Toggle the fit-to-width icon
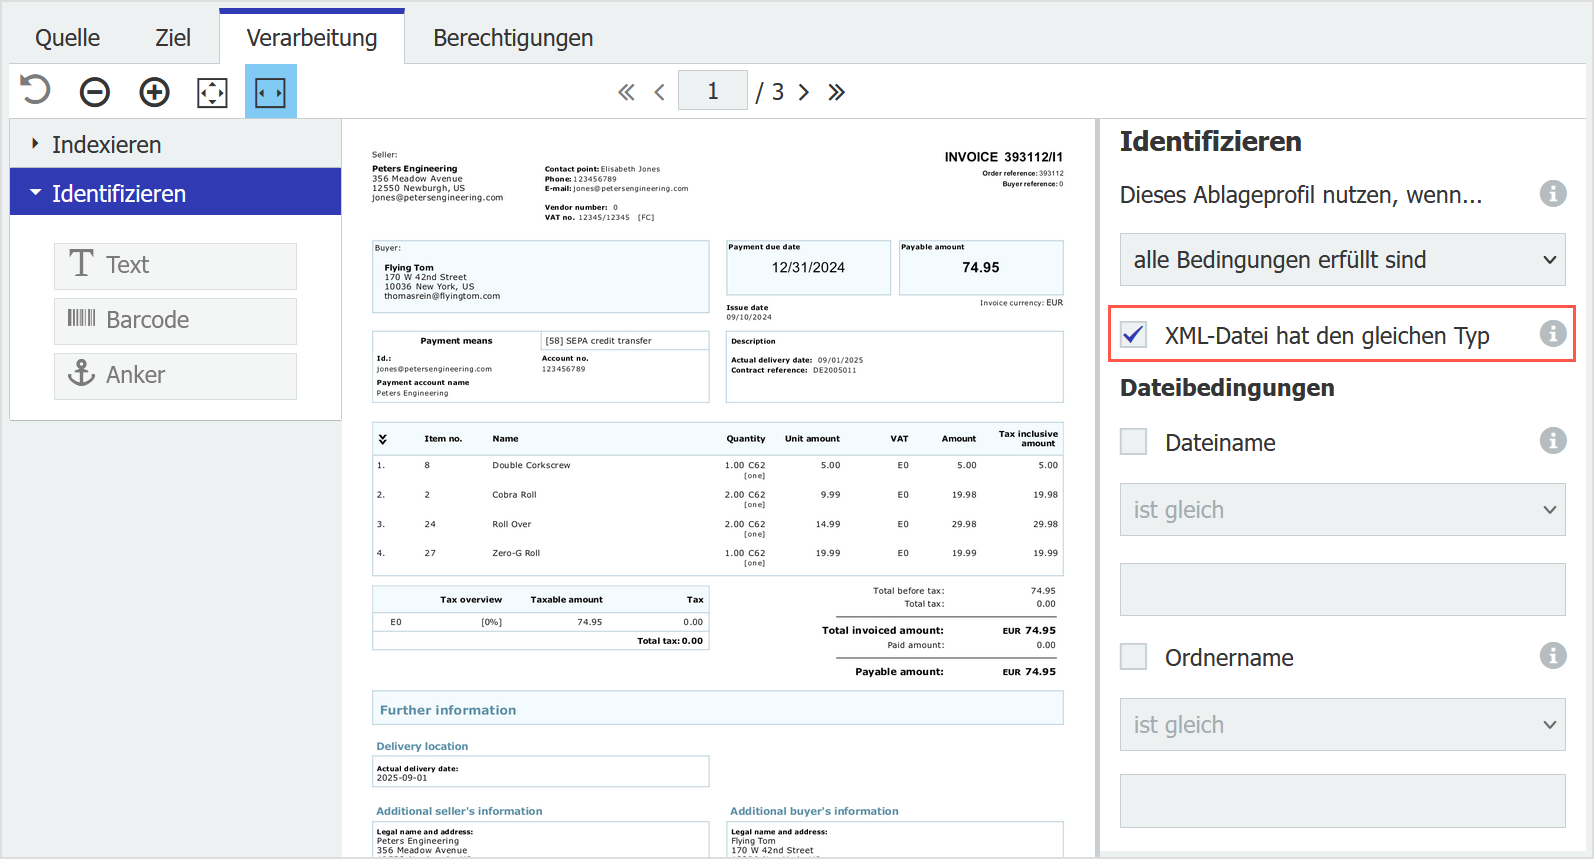 [270, 92]
